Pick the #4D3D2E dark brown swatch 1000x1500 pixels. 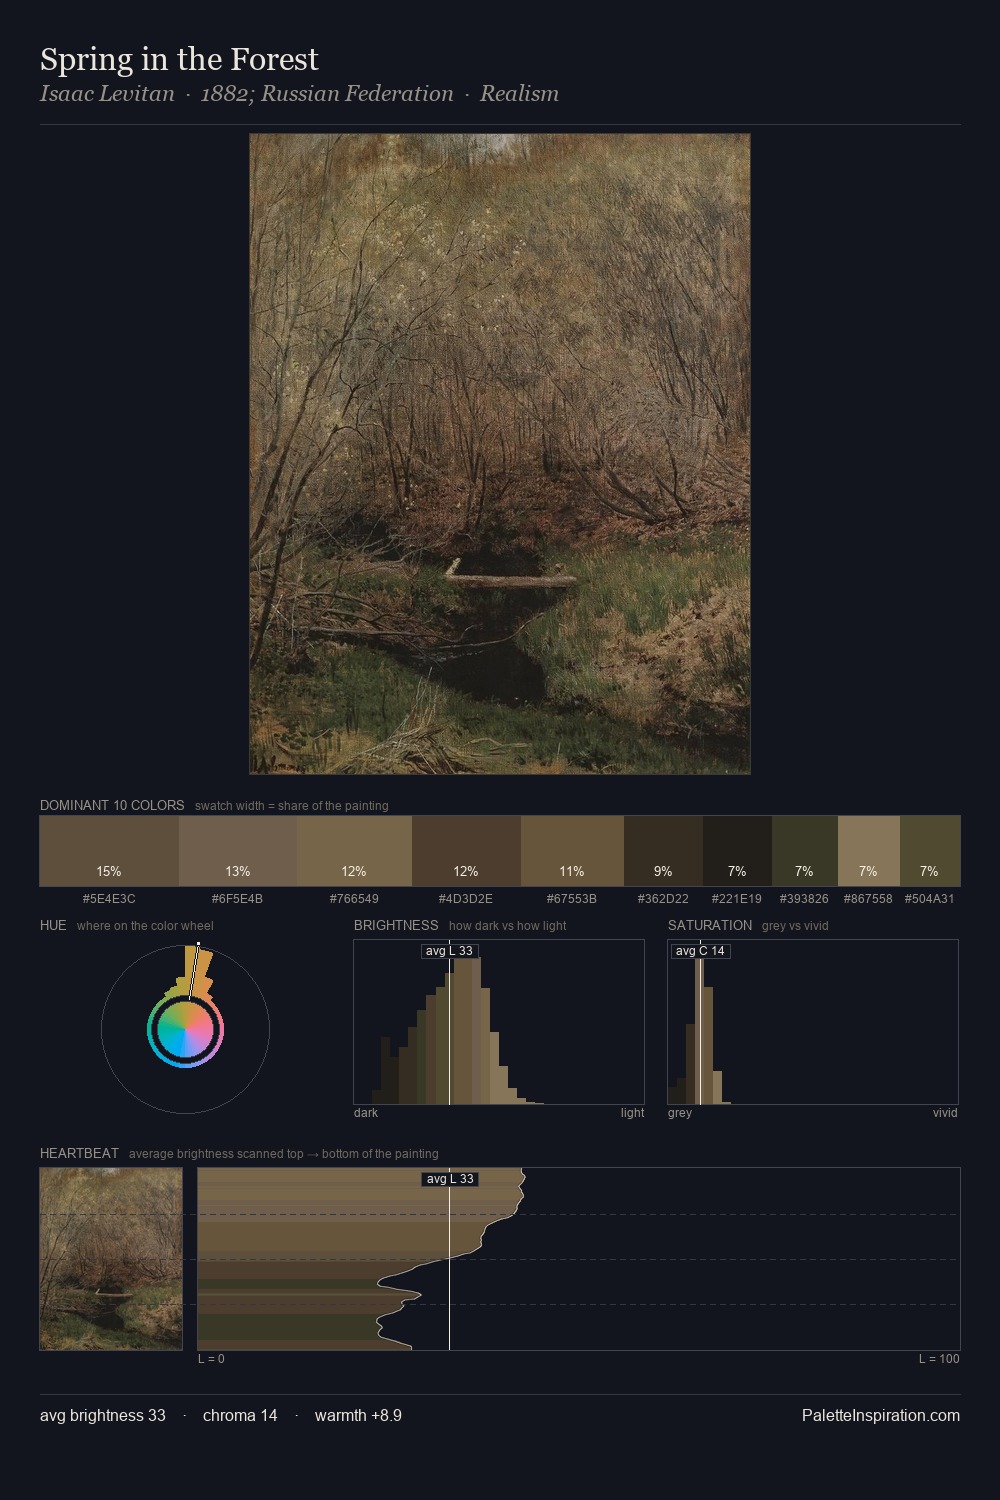tap(466, 851)
